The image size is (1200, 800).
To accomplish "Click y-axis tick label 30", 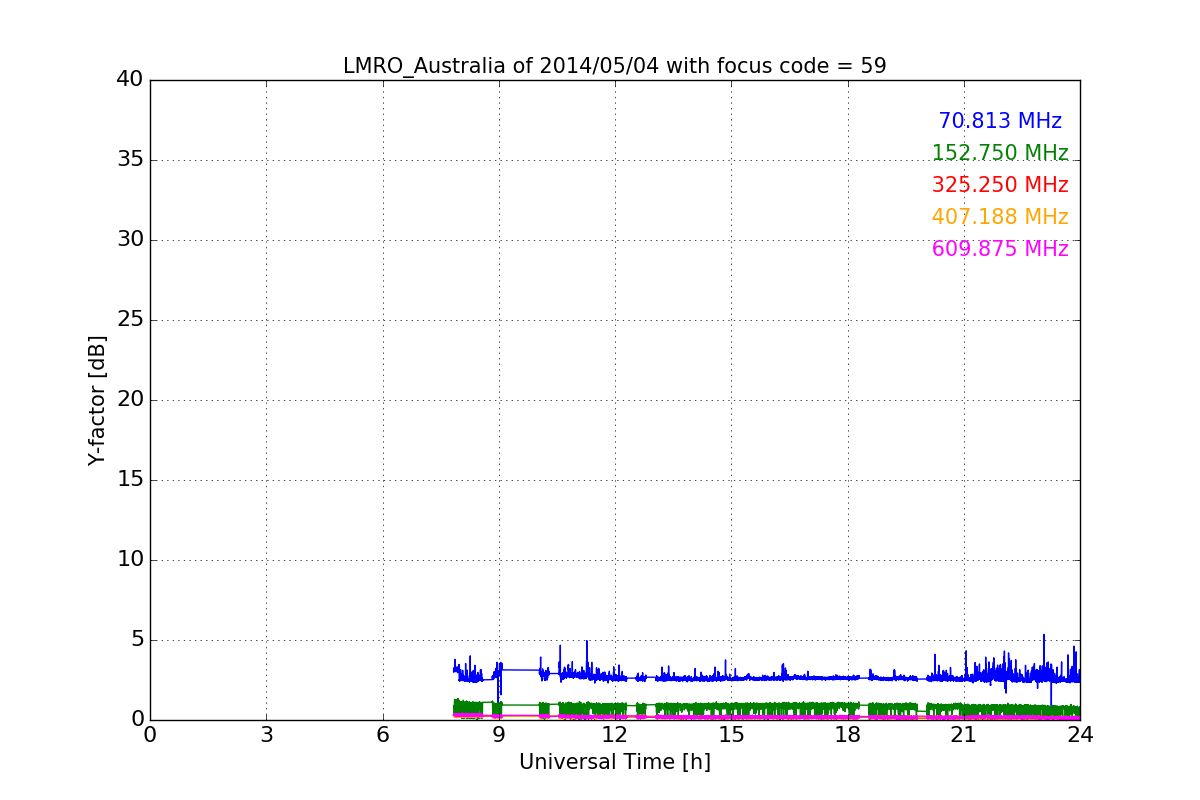I will (x=130, y=240).
